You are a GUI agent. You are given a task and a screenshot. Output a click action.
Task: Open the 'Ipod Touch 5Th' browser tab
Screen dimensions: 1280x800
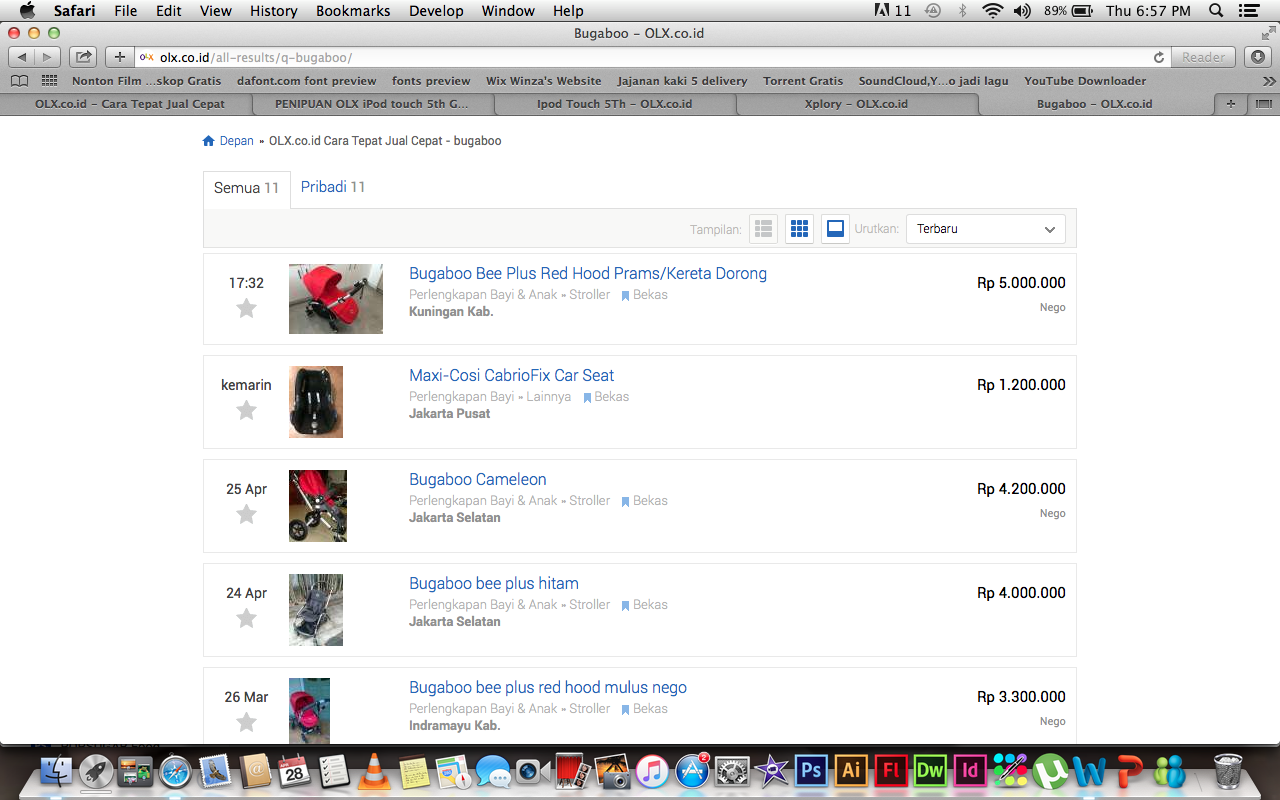point(614,104)
